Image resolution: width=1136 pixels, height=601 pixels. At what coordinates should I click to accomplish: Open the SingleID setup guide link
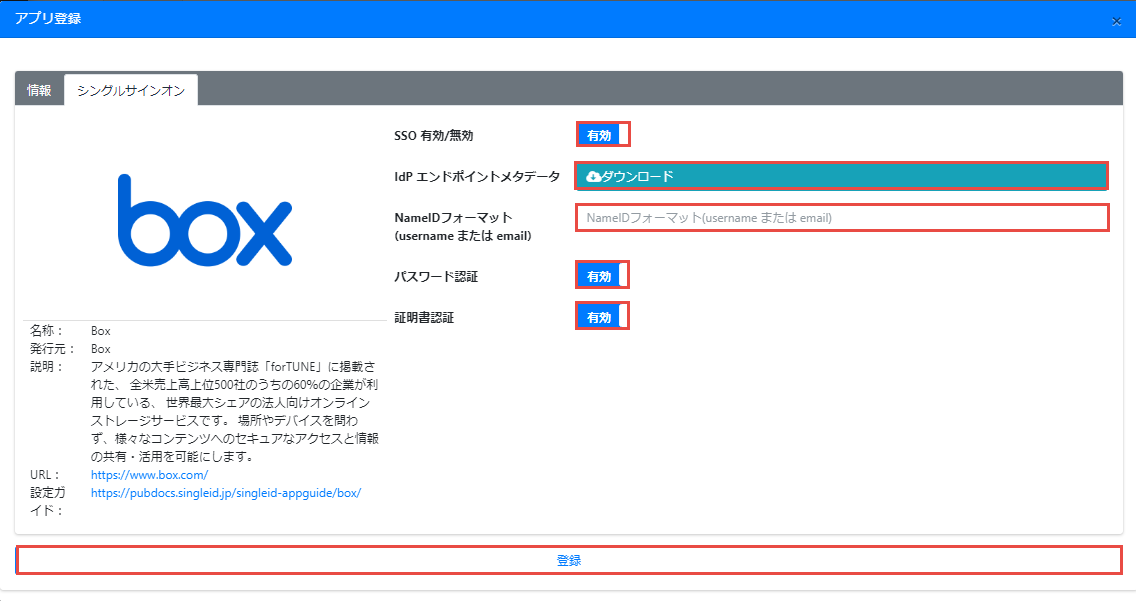click(225, 493)
